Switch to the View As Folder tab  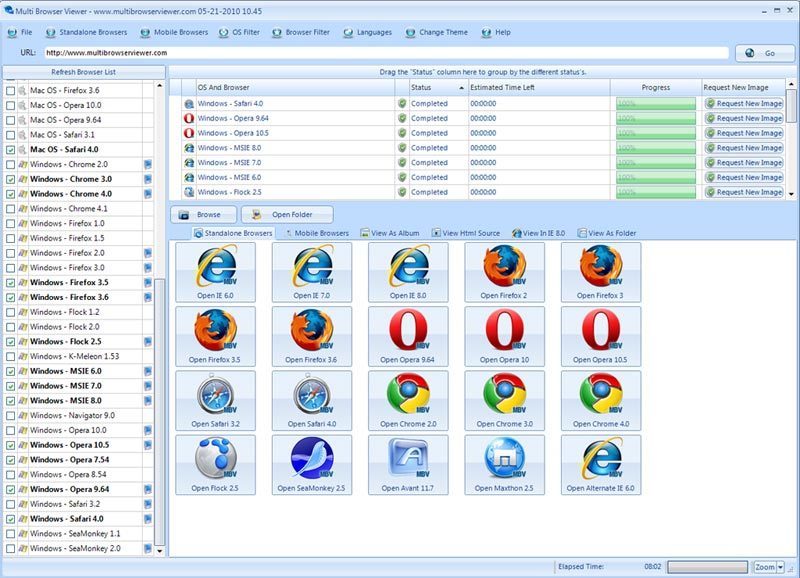pyautogui.click(x=607, y=233)
